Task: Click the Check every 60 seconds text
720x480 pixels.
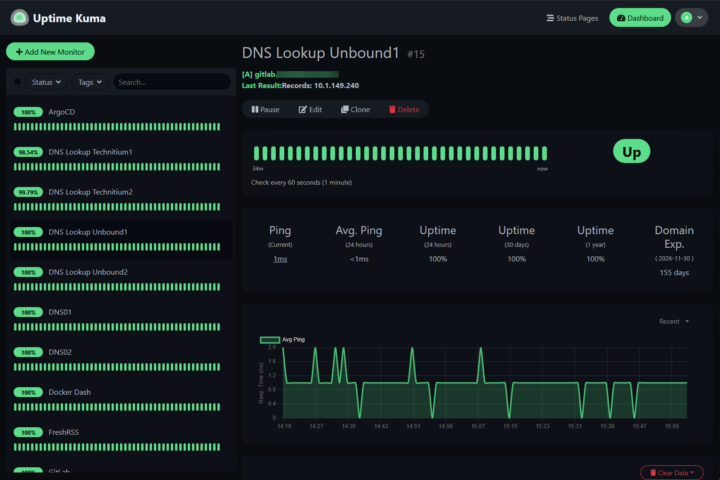Action: click(x=301, y=182)
